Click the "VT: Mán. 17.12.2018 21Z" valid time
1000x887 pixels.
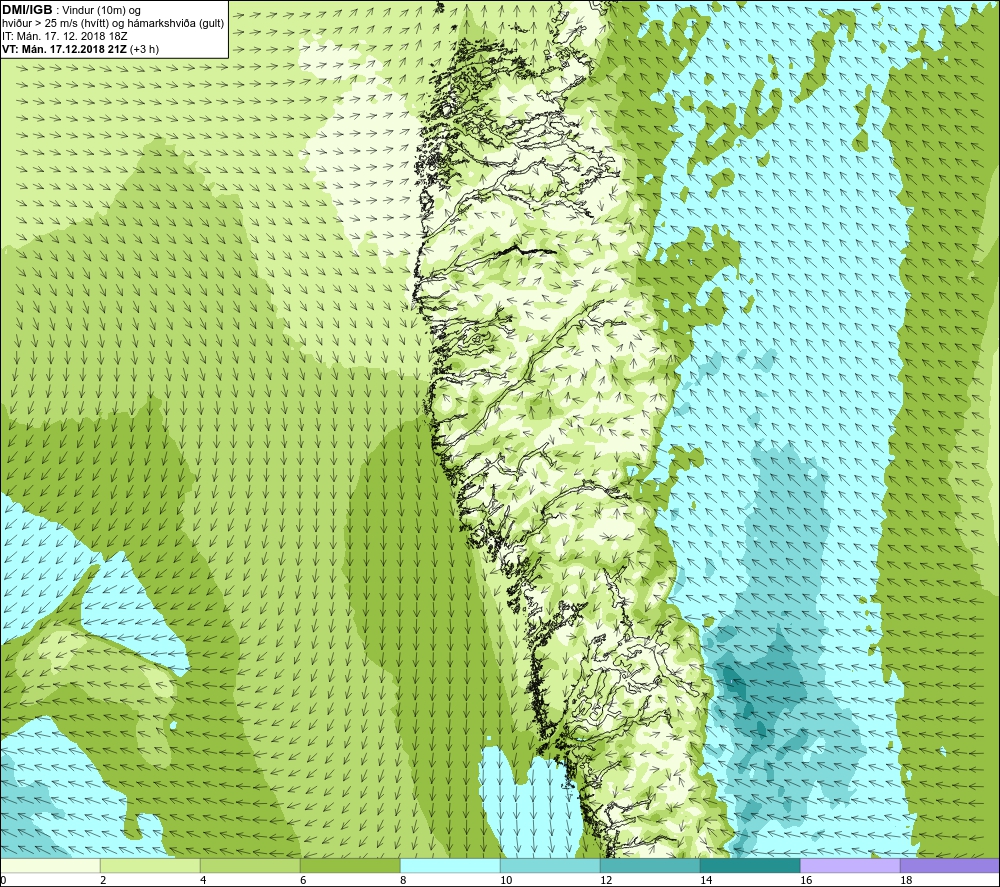64,49
